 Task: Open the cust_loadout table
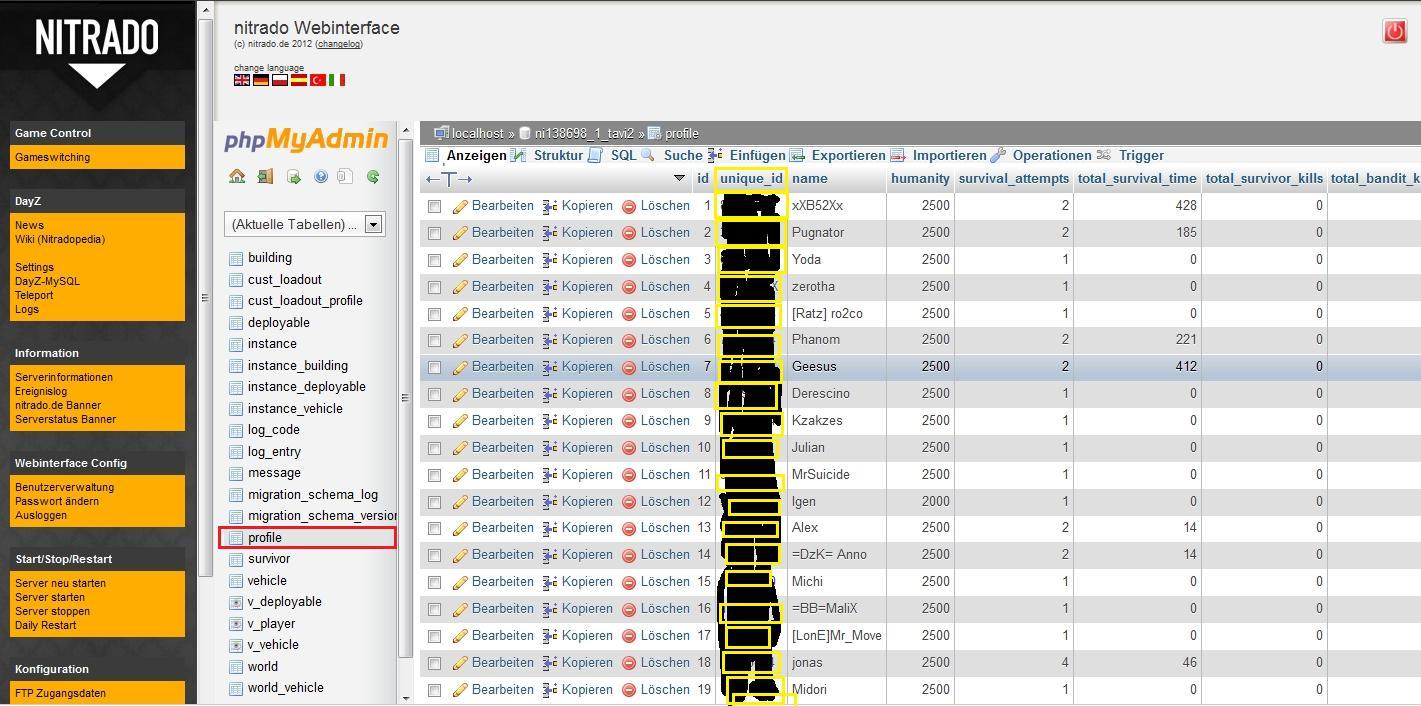point(285,279)
